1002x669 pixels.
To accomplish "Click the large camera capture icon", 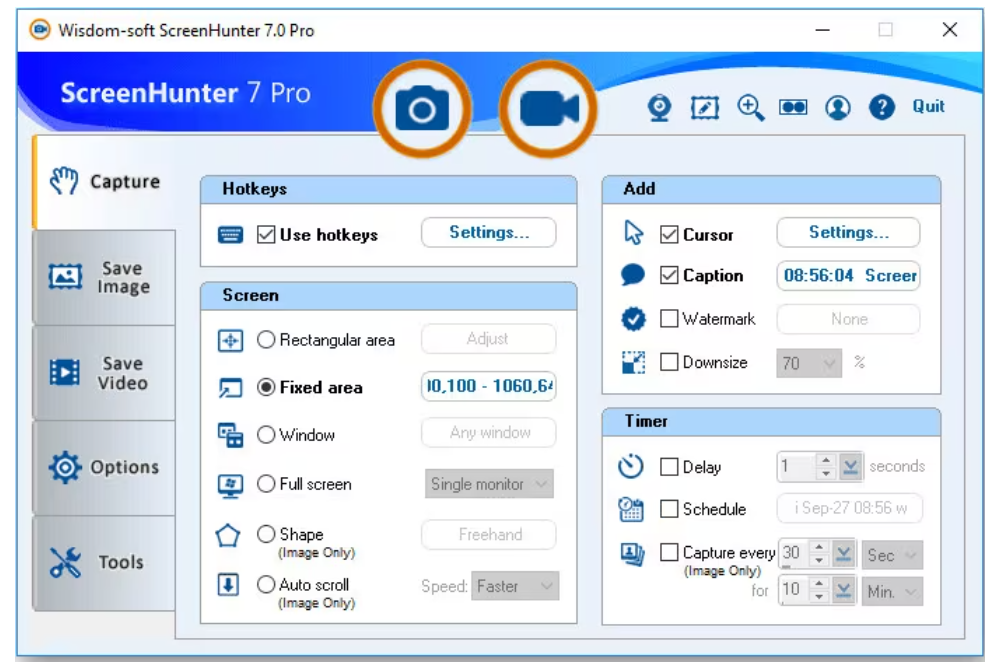I will point(422,109).
